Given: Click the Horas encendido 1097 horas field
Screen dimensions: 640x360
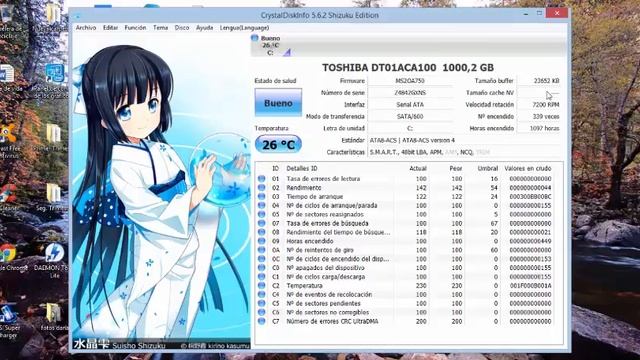Looking at the screenshot, I should [x=539, y=128].
